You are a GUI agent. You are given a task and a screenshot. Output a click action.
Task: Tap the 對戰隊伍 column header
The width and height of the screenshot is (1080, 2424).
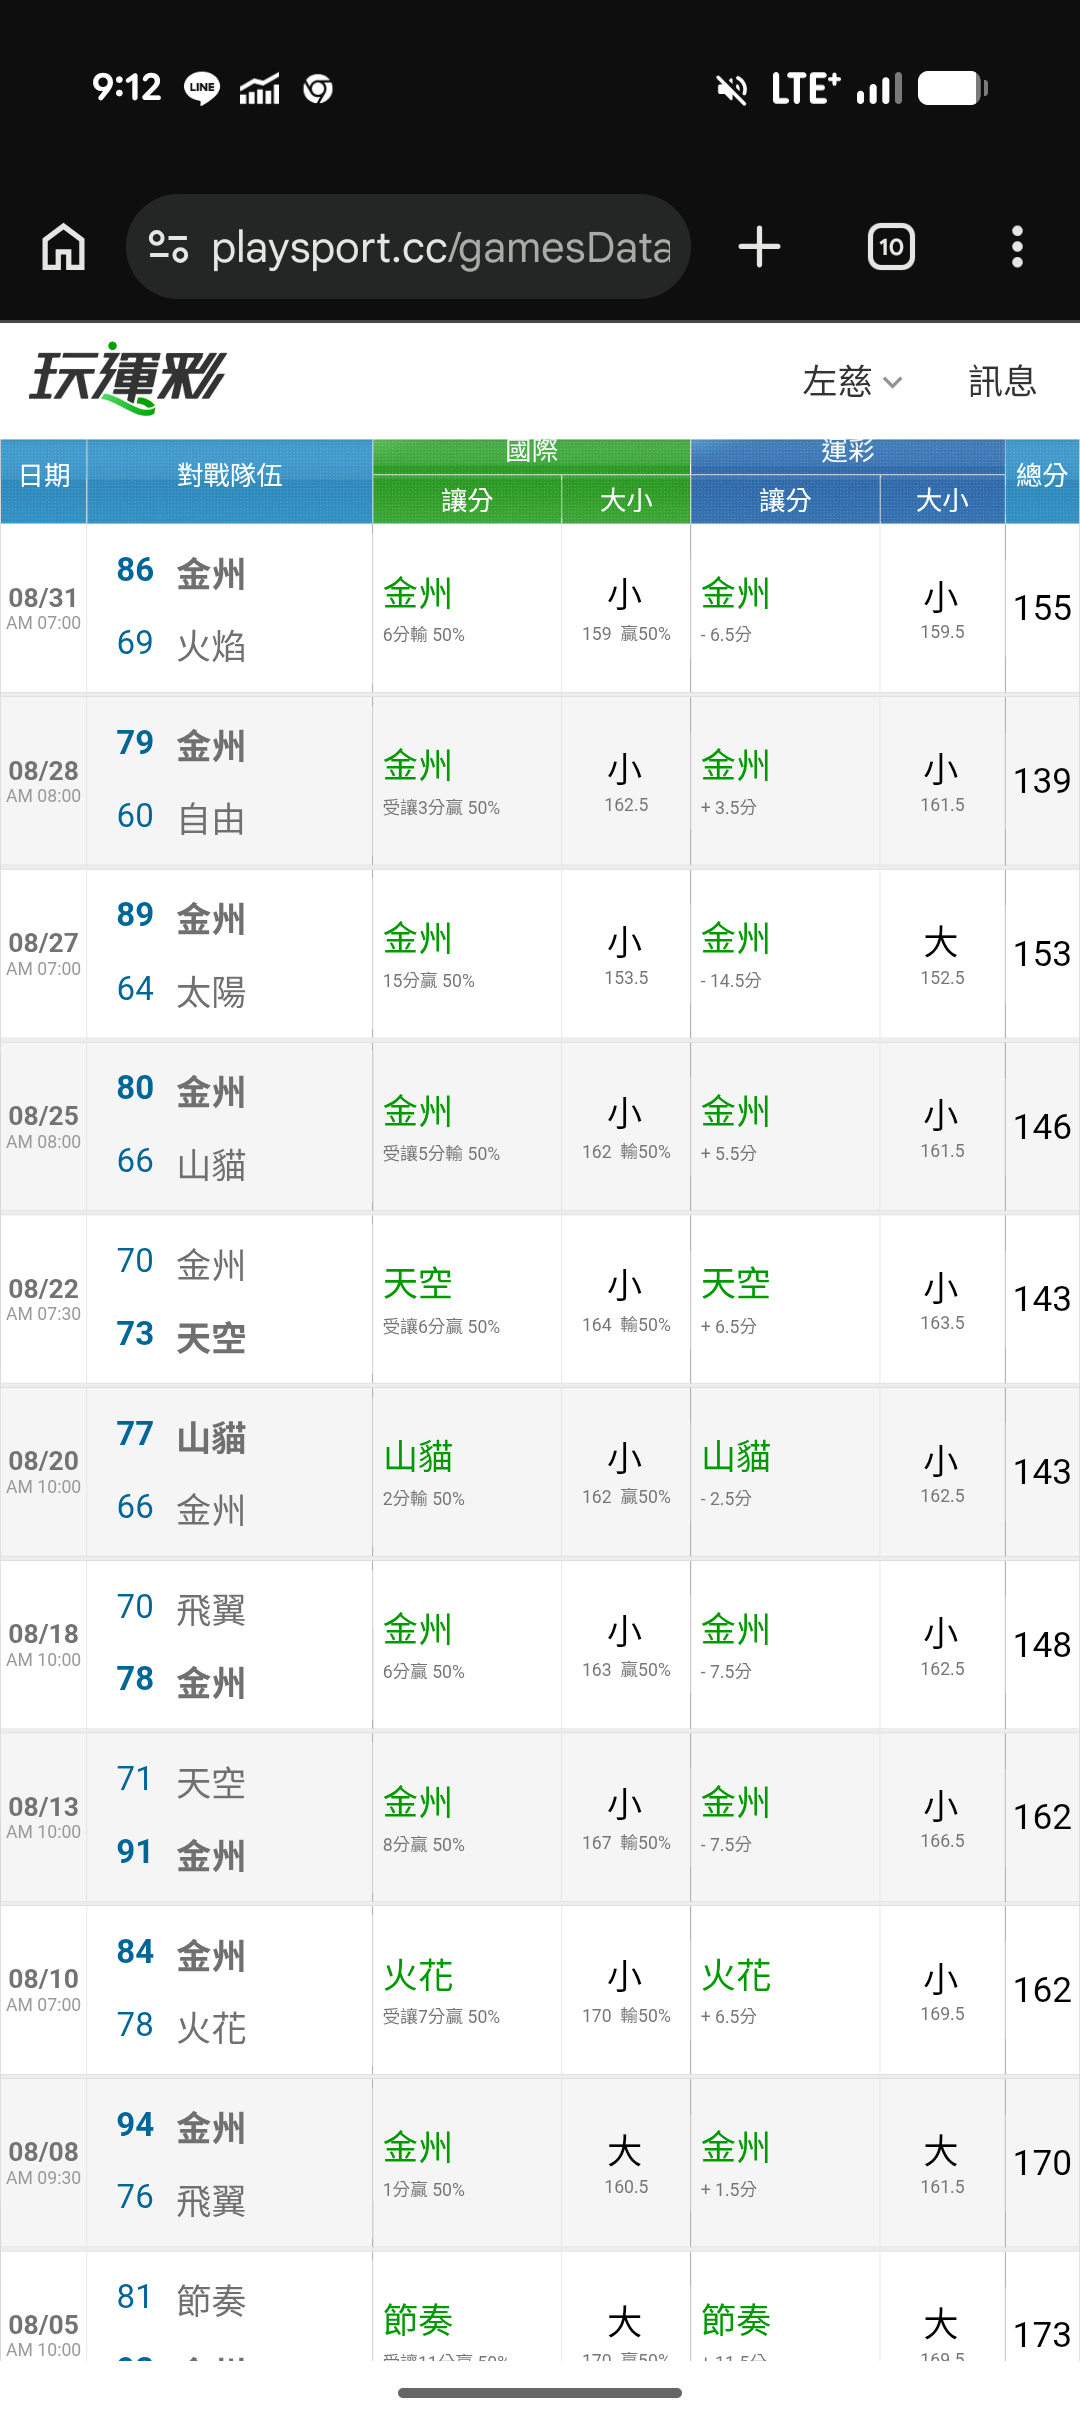[x=230, y=476]
